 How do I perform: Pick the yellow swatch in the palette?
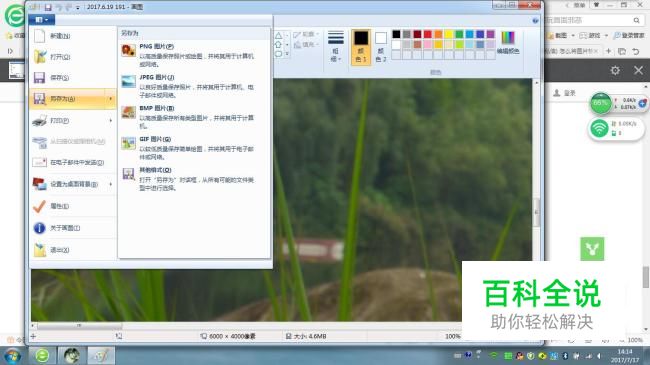coord(449,34)
